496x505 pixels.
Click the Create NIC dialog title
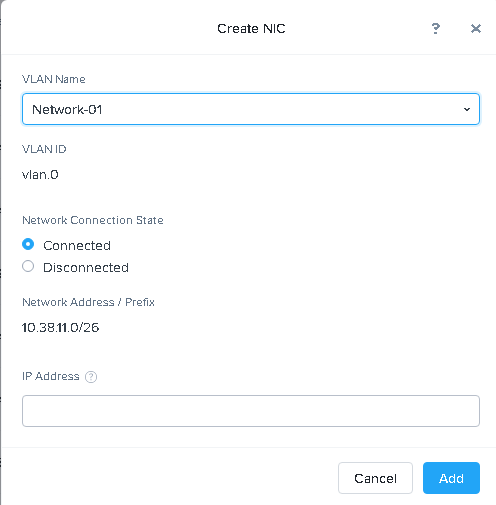(x=251, y=29)
